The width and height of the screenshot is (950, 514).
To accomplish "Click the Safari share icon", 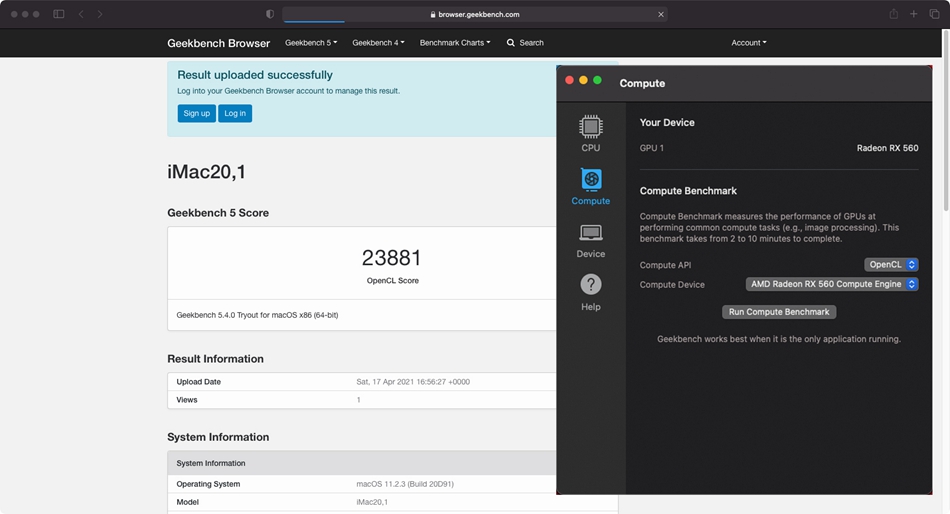I will [893, 14].
